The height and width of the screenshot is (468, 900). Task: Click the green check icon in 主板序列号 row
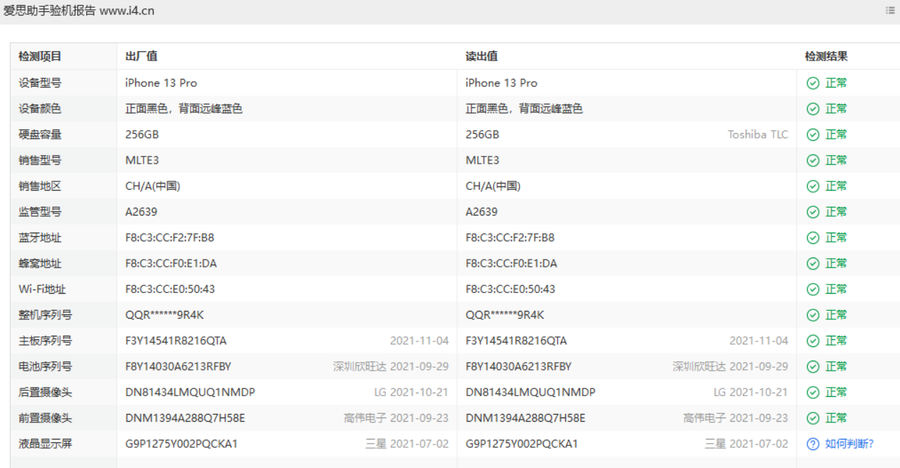coord(813,341)
